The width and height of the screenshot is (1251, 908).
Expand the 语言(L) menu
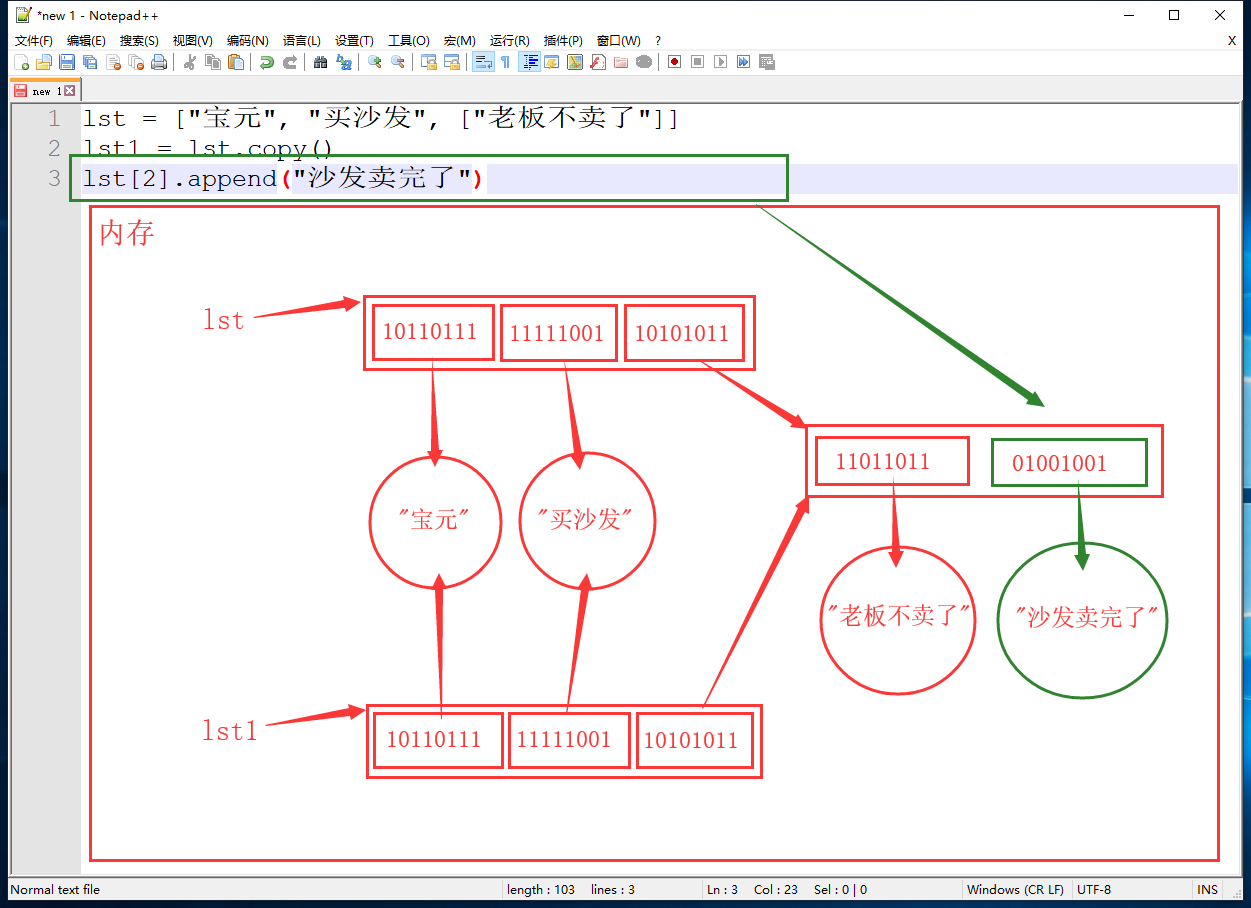pyautogui.click(x=301, y=41)
